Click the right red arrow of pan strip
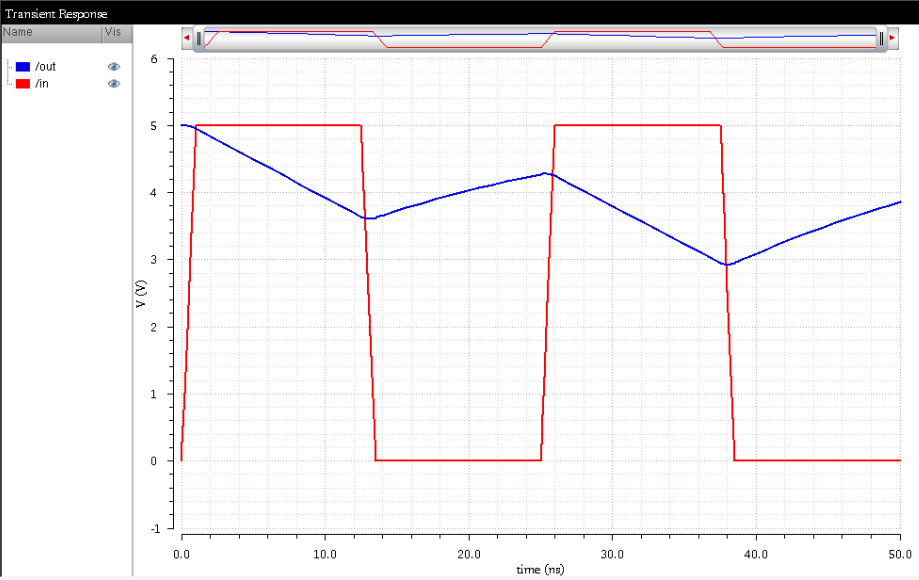 click(892, 38)
